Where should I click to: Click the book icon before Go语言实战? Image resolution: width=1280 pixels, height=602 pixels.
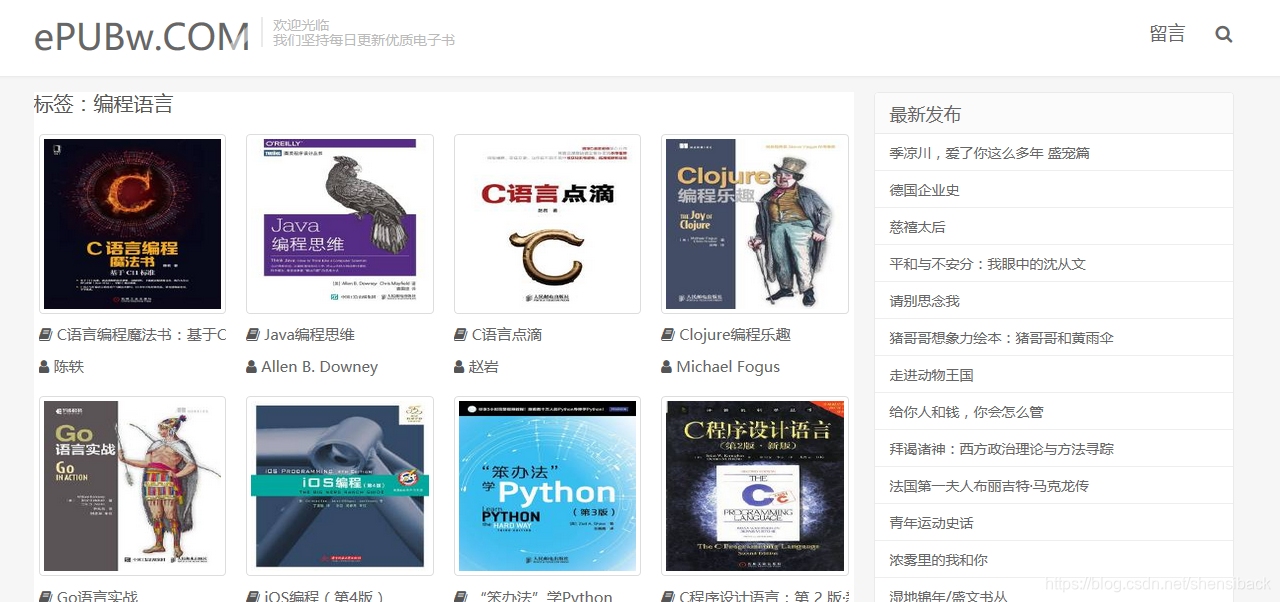point(44,596)
